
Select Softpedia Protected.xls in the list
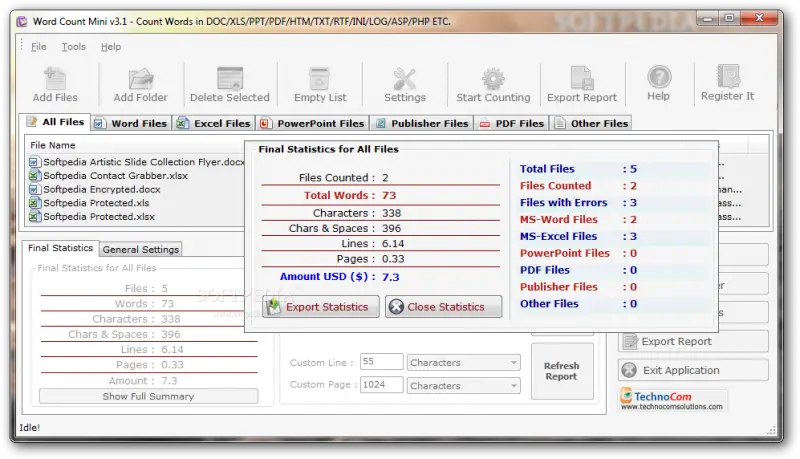(96, 203)
